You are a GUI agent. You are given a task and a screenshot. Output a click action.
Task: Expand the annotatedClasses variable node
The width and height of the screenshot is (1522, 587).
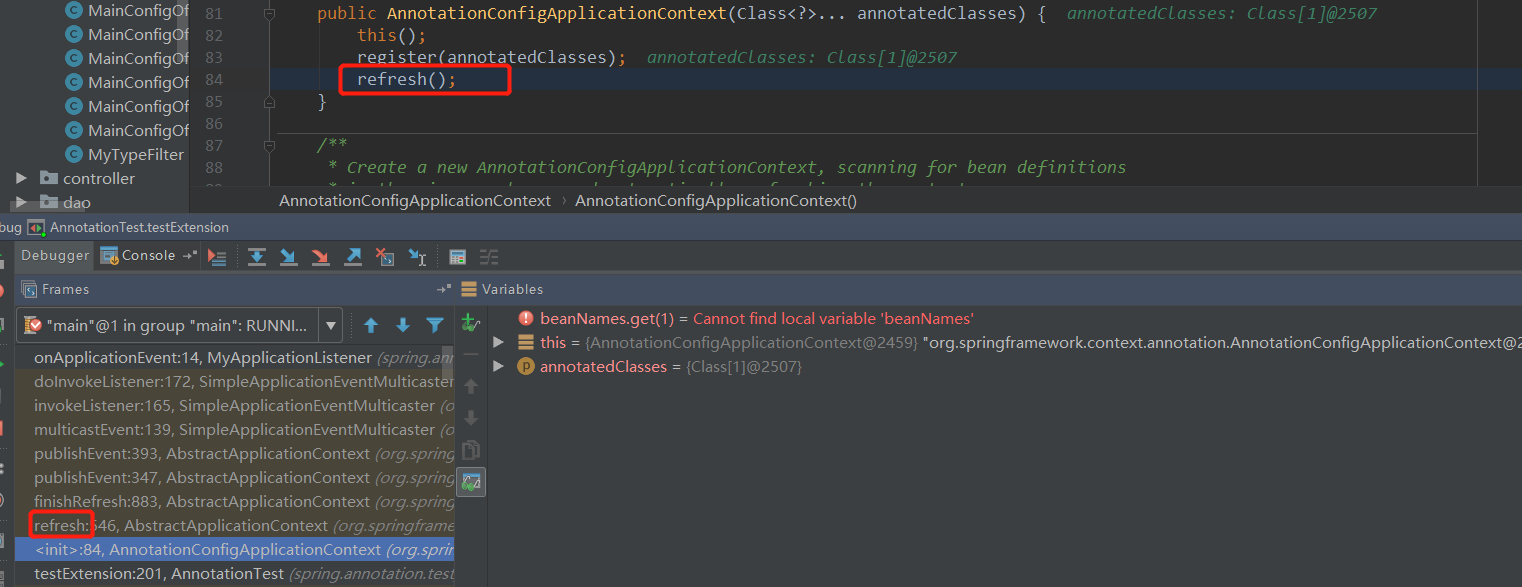499,367
